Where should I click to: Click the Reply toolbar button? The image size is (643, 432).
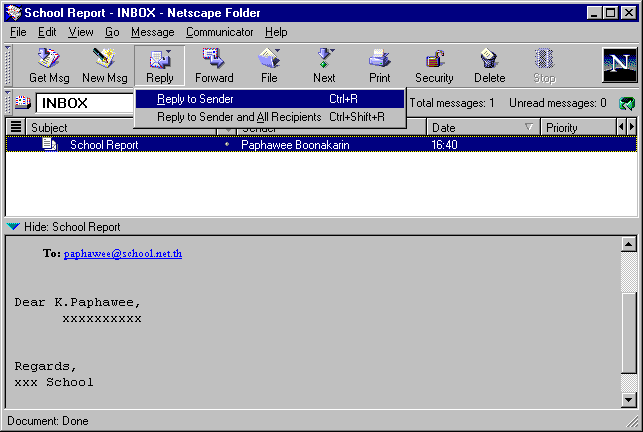coord(160,66)
